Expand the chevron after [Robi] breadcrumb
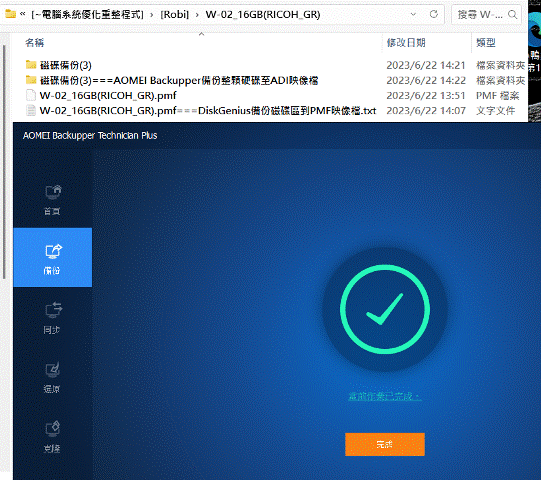Image resolution: width=541 pixels, height=480 pixels. 197,15
